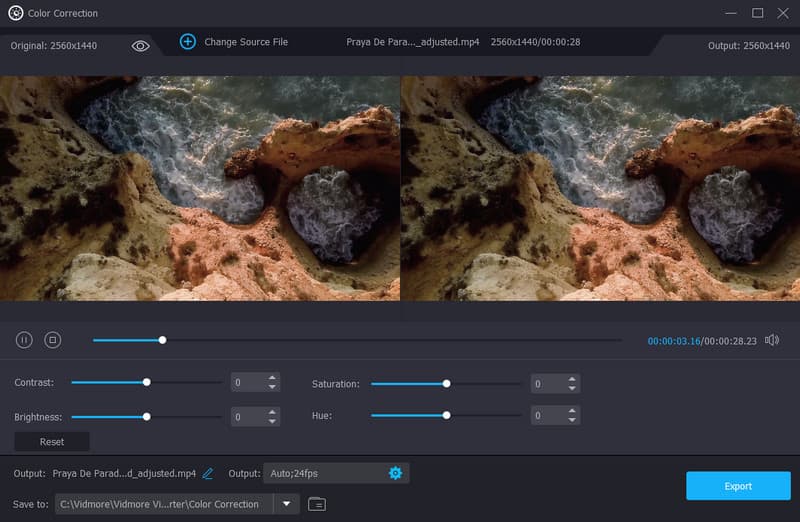Screen dimensions: 800x522
Task: Click the plus icon to change source
Action: pos(187,42)
